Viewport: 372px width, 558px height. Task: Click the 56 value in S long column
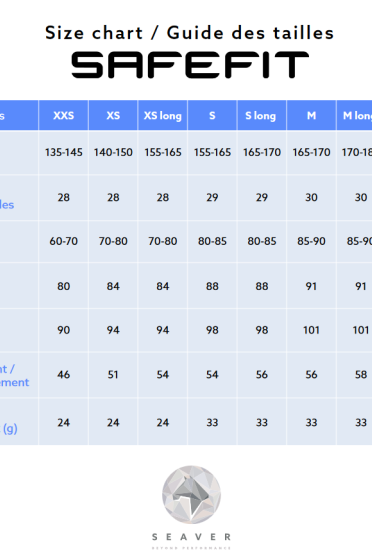coord(262,375)
